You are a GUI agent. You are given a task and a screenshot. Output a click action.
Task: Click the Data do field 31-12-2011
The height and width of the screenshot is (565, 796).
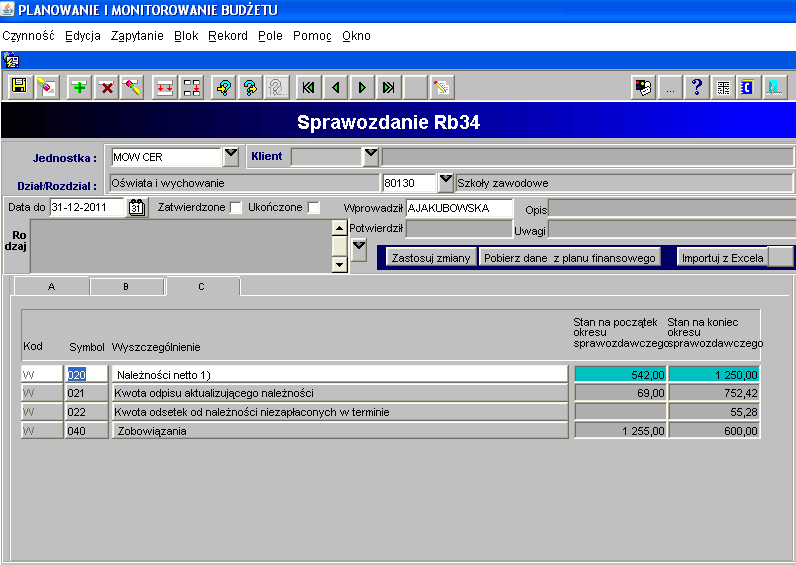click(x=87, y=208)
